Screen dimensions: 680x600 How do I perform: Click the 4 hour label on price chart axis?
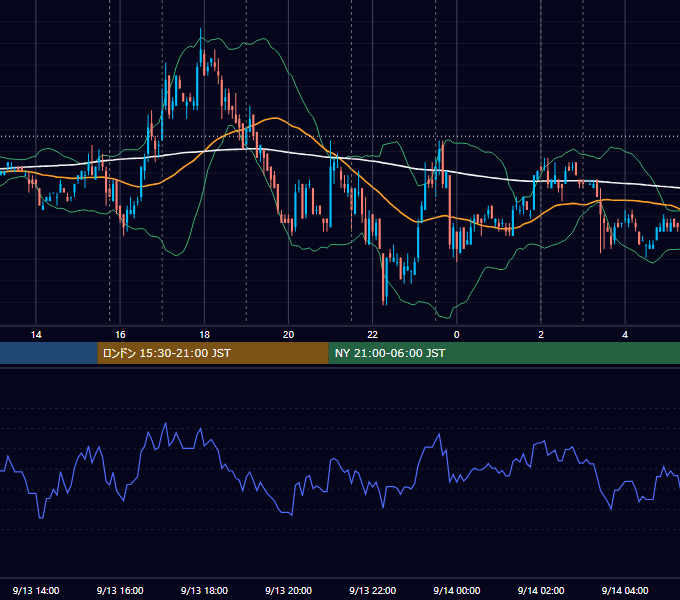pos(625,335)
